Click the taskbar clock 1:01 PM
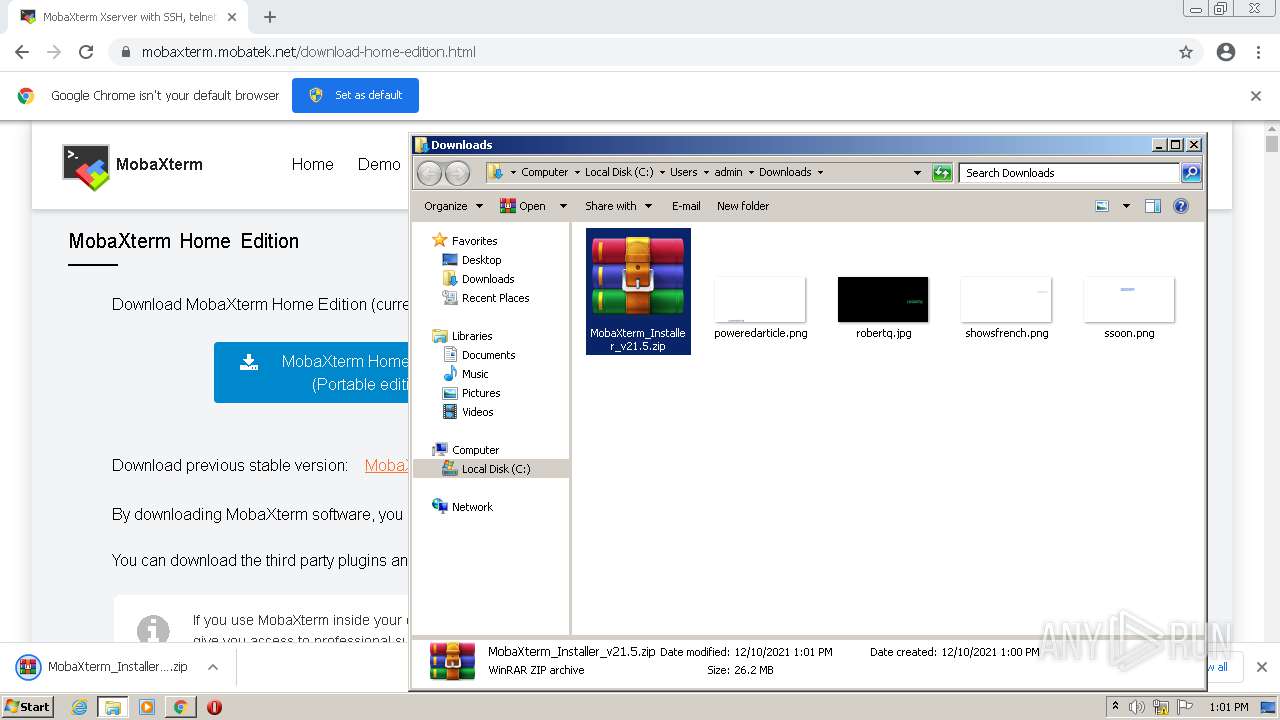Screen dimensions: 1280x720 [x=1228, y=707]
